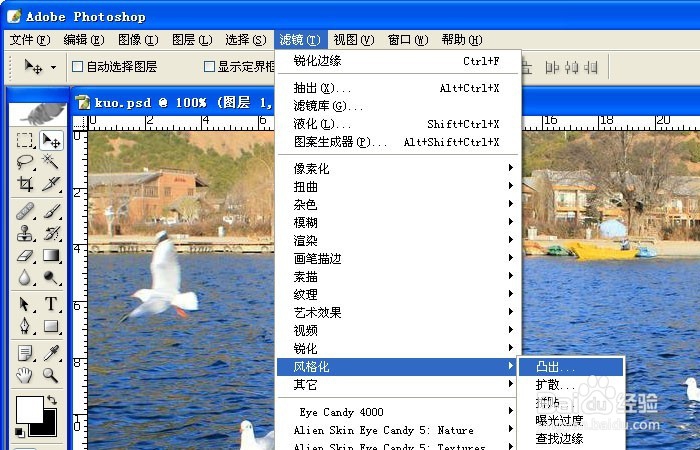Open the 编辑 menu

click(83, 40)
